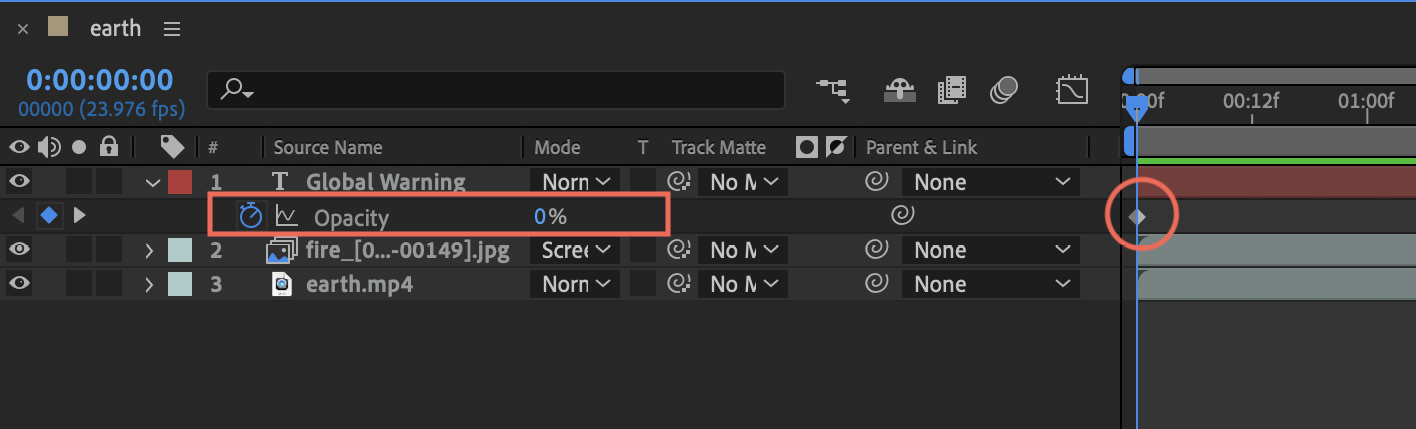1416x429 pixels.
Task: Click the Opacity expression pick whip
Action: (x=902, y=215)
